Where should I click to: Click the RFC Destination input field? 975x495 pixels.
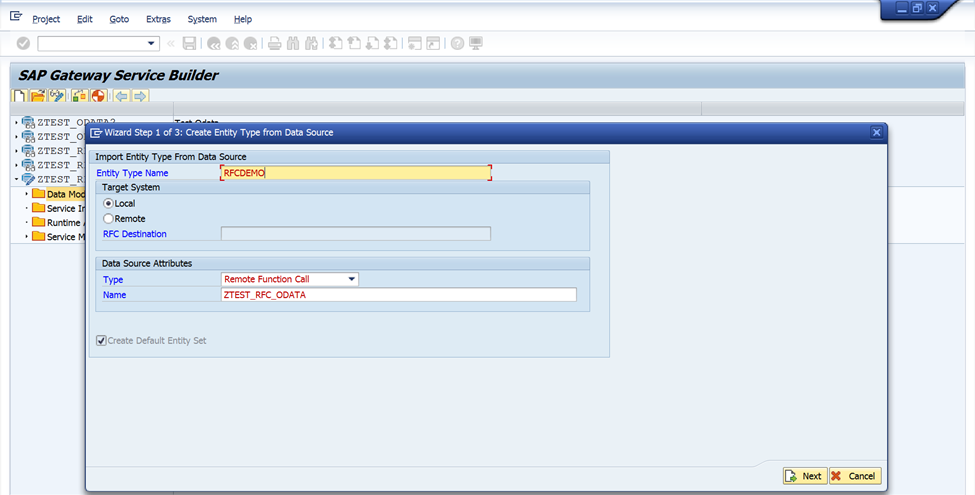point(356,234)
